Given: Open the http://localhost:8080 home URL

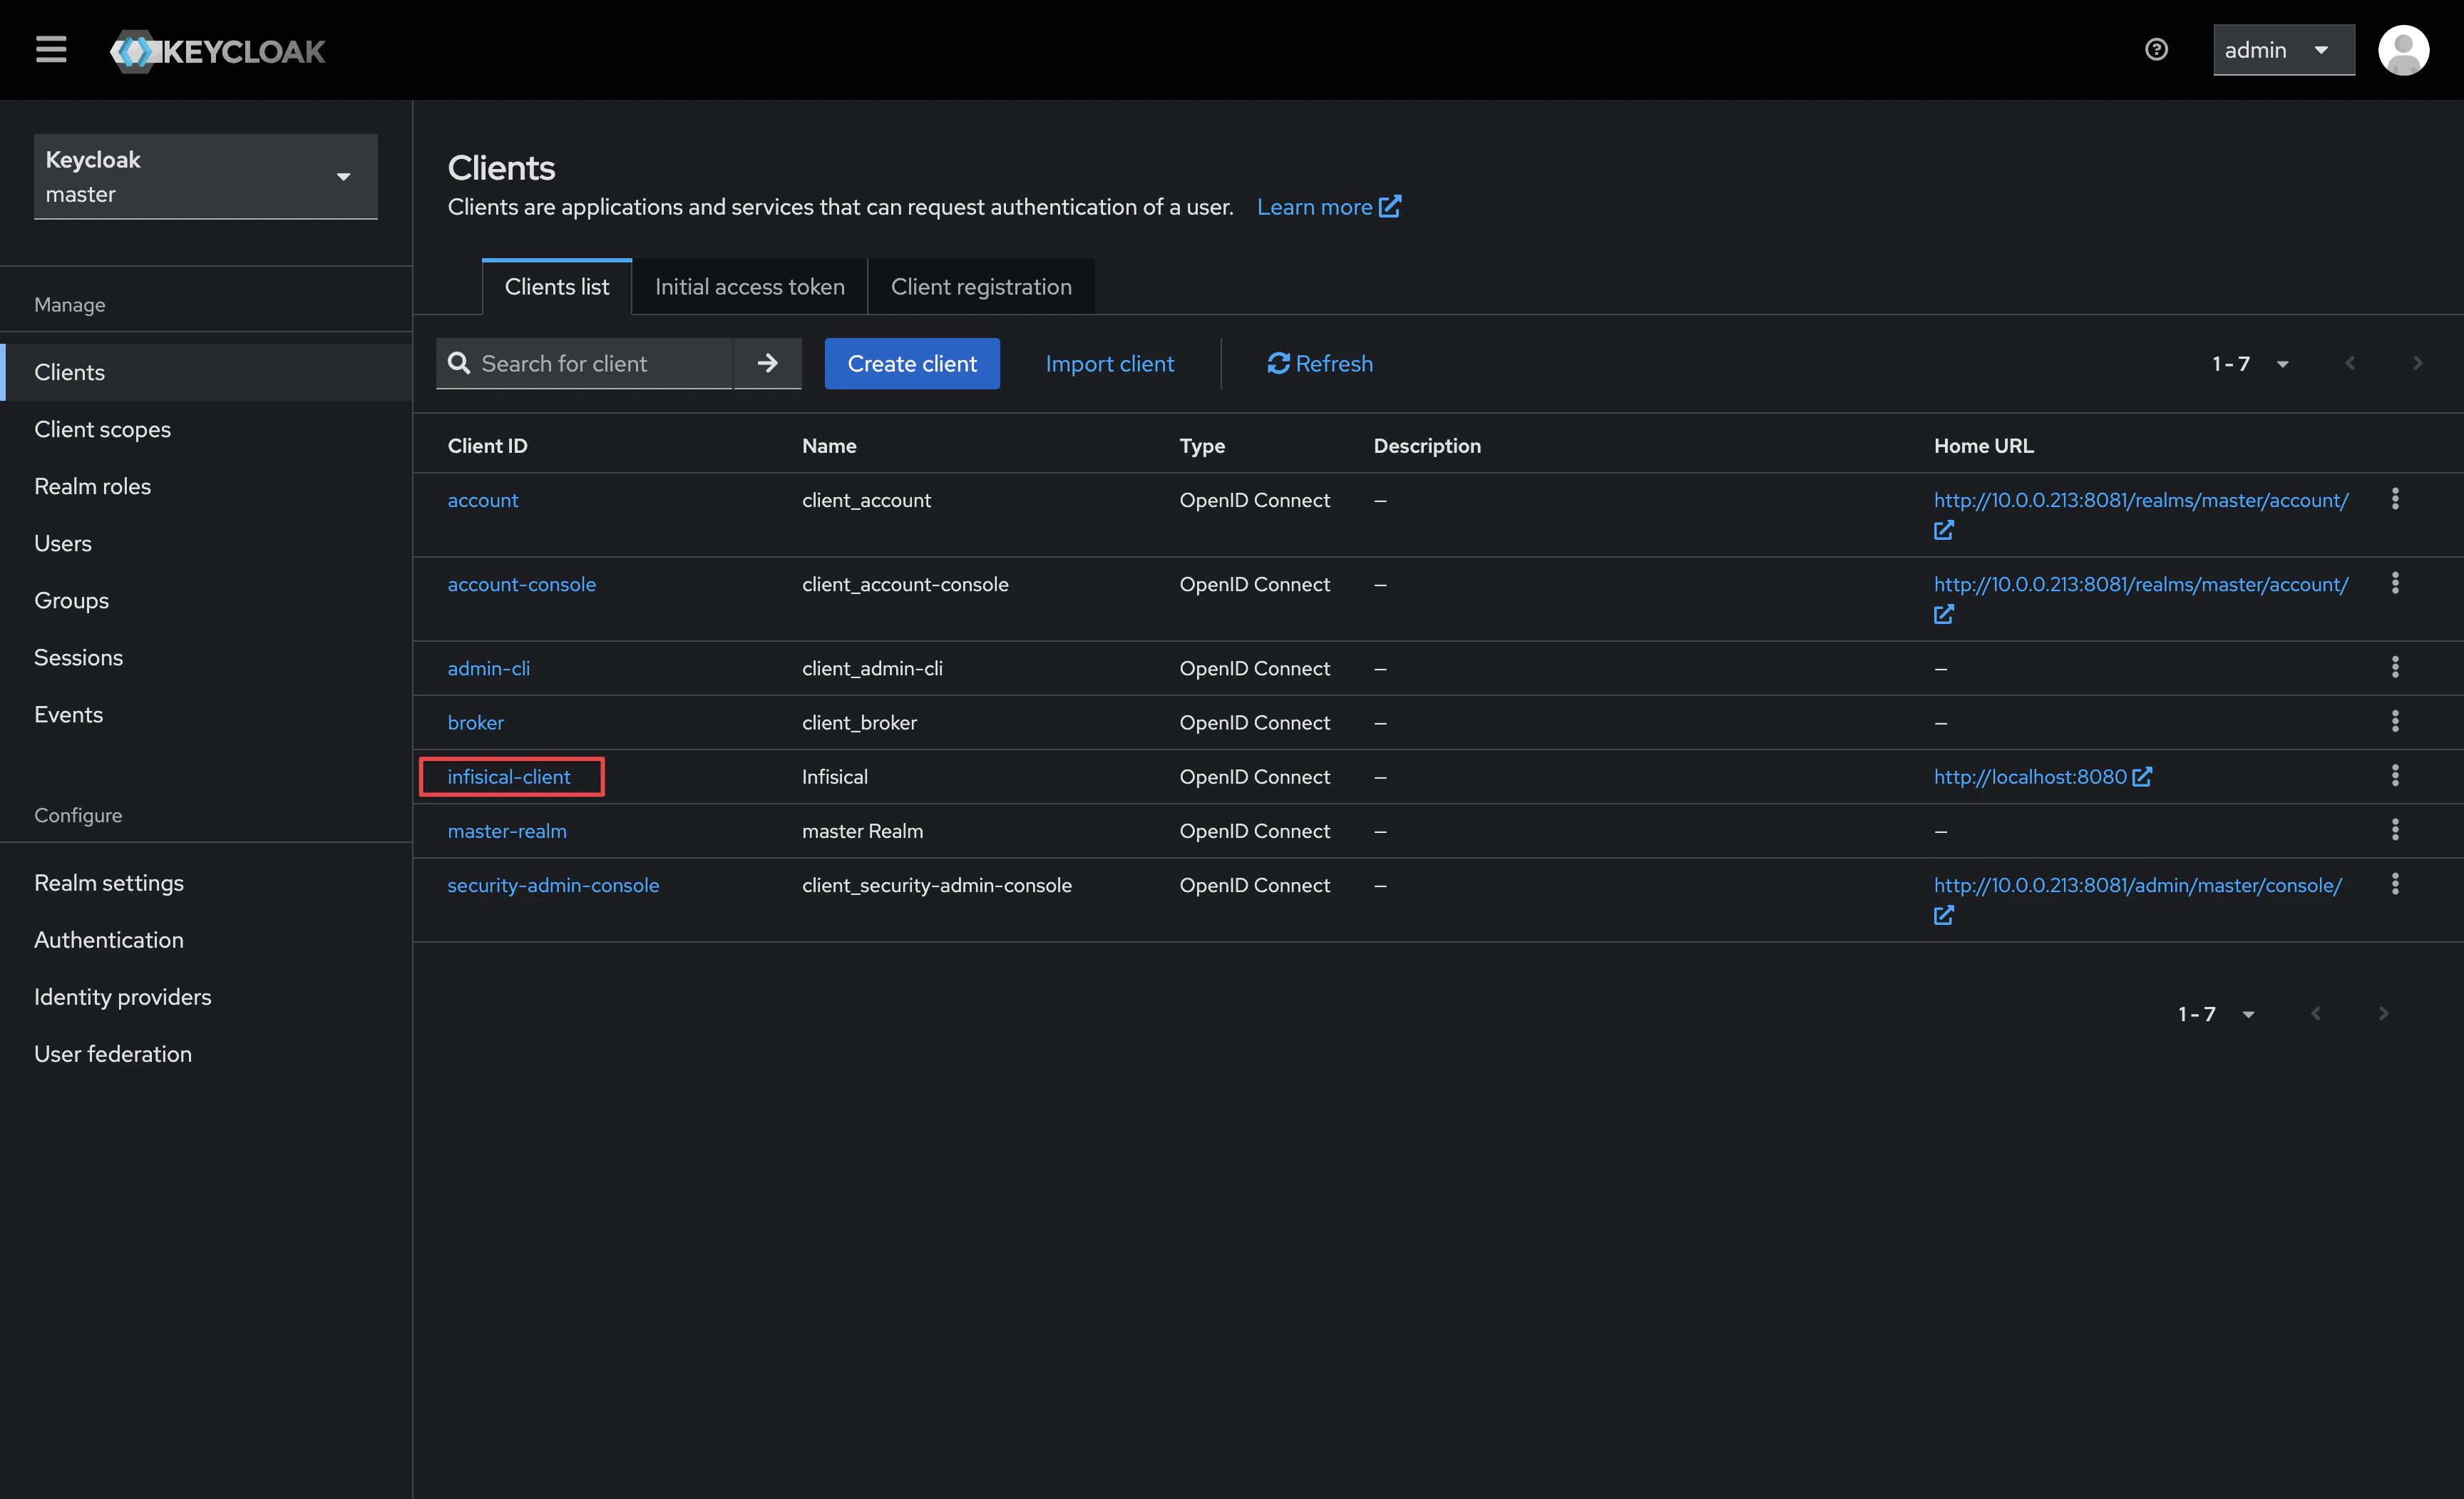Looking at the screenshot, I should point(2043,777).
